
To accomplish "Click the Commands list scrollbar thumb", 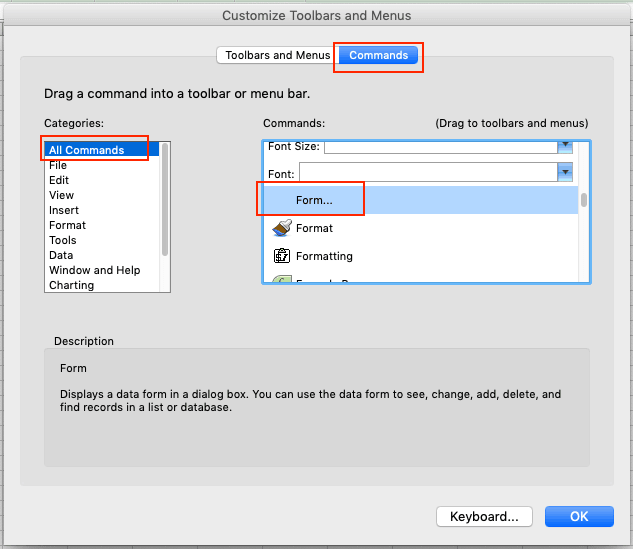I will click(584, 200).
